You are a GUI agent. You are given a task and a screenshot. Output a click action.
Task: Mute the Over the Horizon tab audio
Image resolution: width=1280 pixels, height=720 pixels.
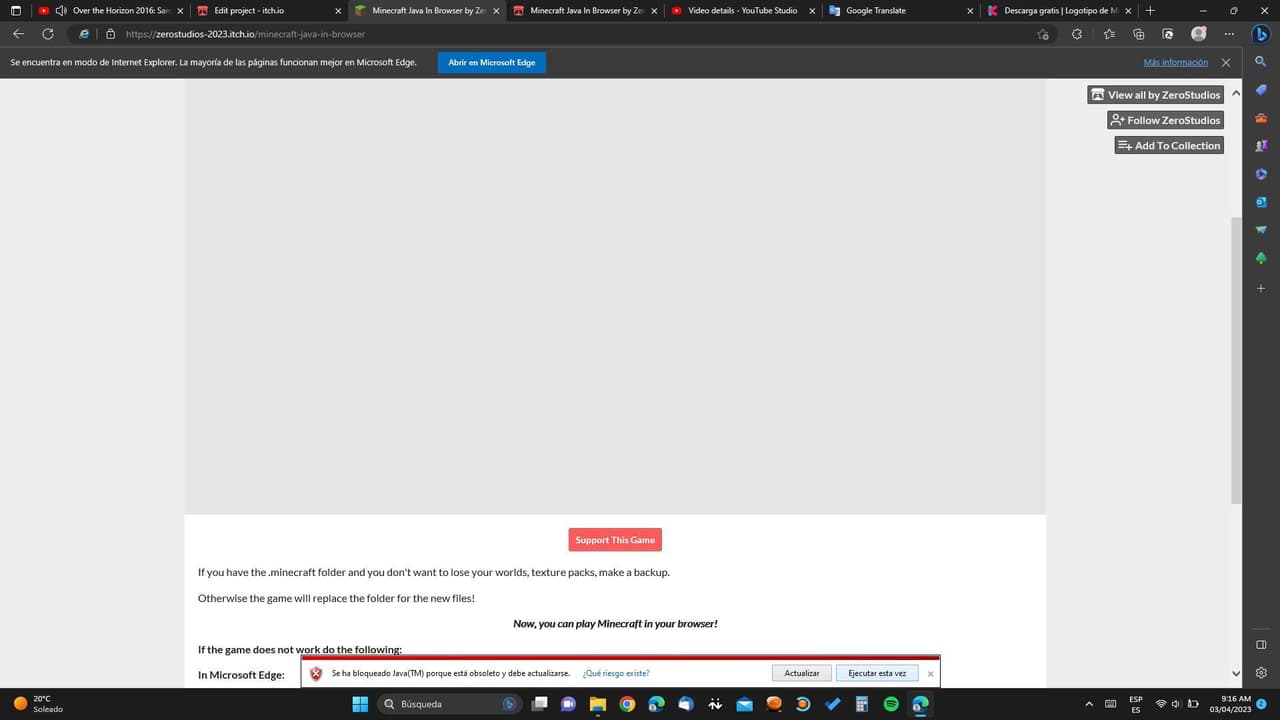point(62,10)
